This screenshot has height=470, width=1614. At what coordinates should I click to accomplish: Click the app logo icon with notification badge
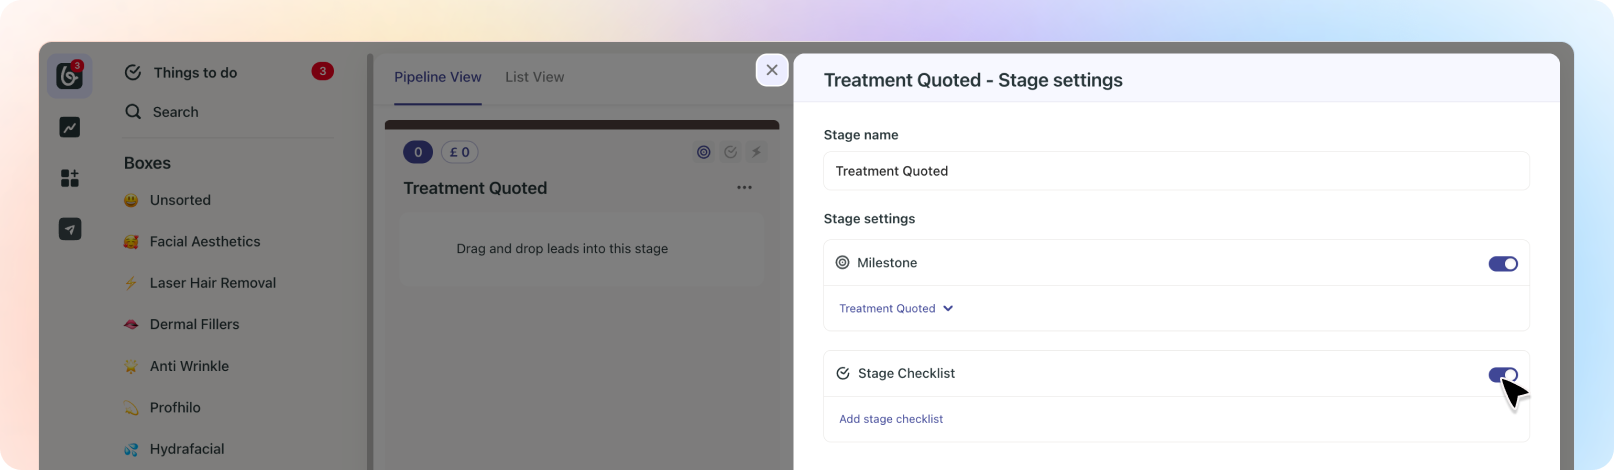pos(69,75)
